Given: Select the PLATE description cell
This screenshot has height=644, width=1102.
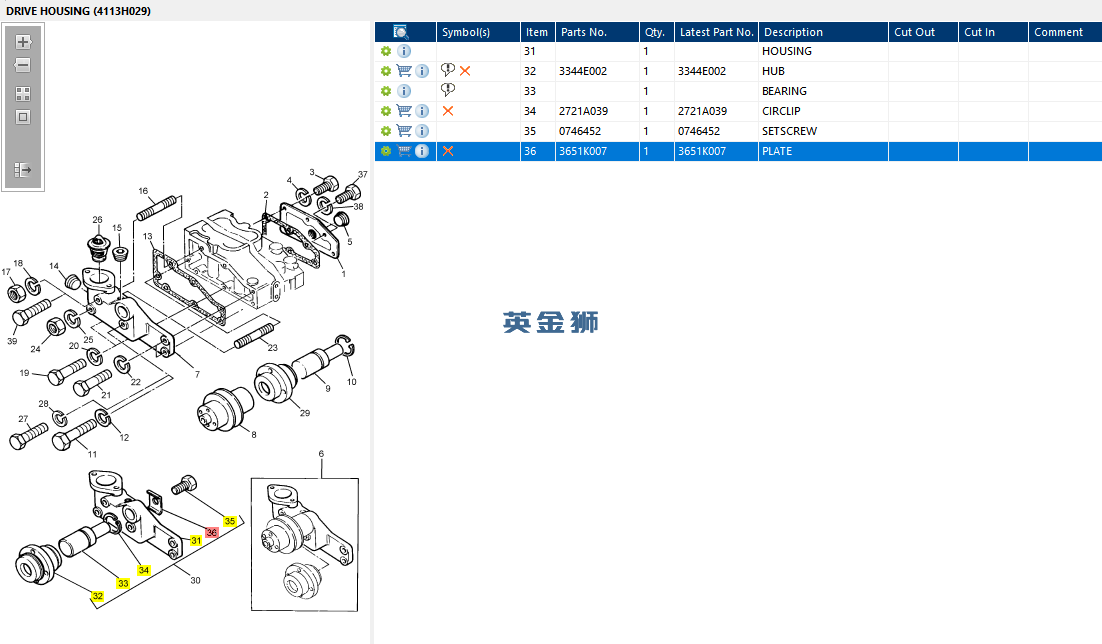Looking at the screenshot, I should [824, 151].
